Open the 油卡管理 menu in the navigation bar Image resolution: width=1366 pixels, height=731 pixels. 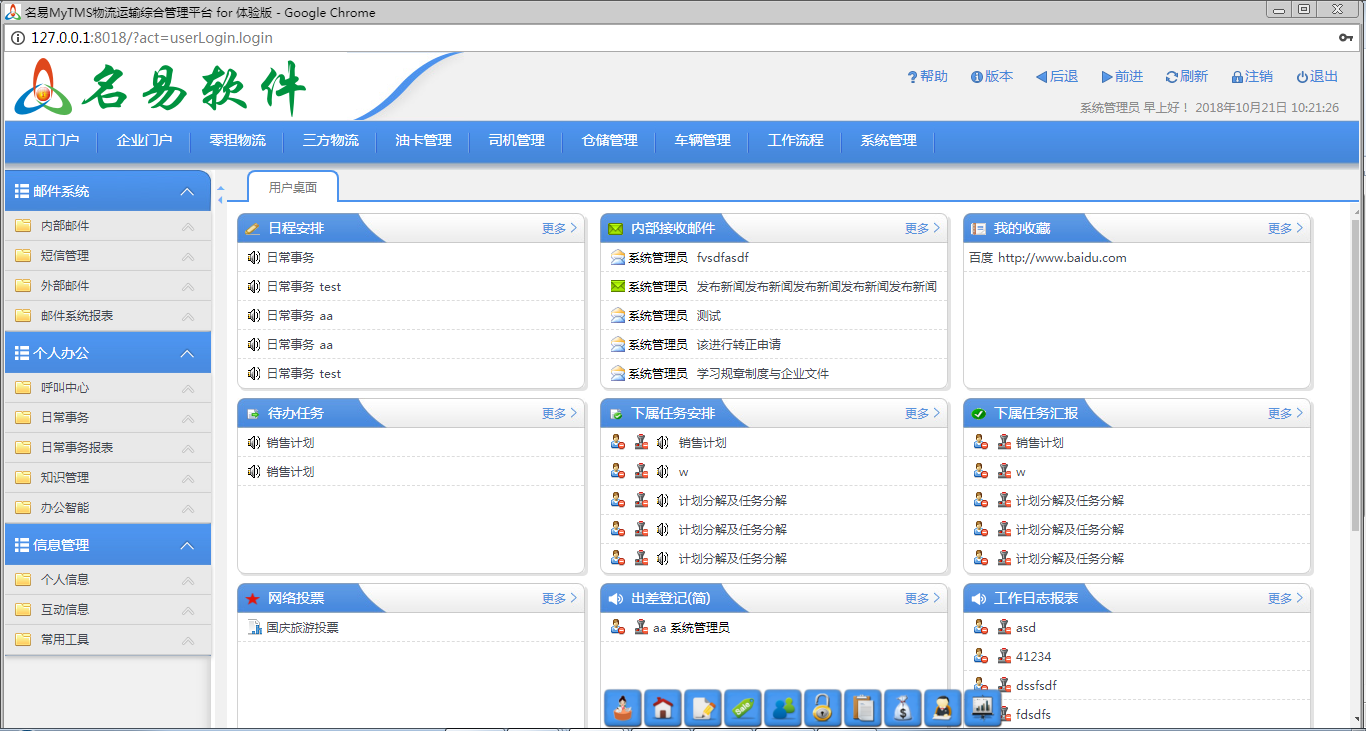[423, 141]
